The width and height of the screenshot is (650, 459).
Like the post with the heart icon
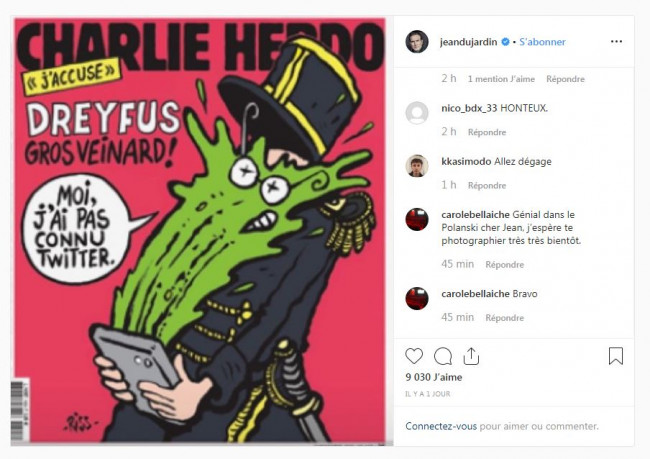click(414, 356)
